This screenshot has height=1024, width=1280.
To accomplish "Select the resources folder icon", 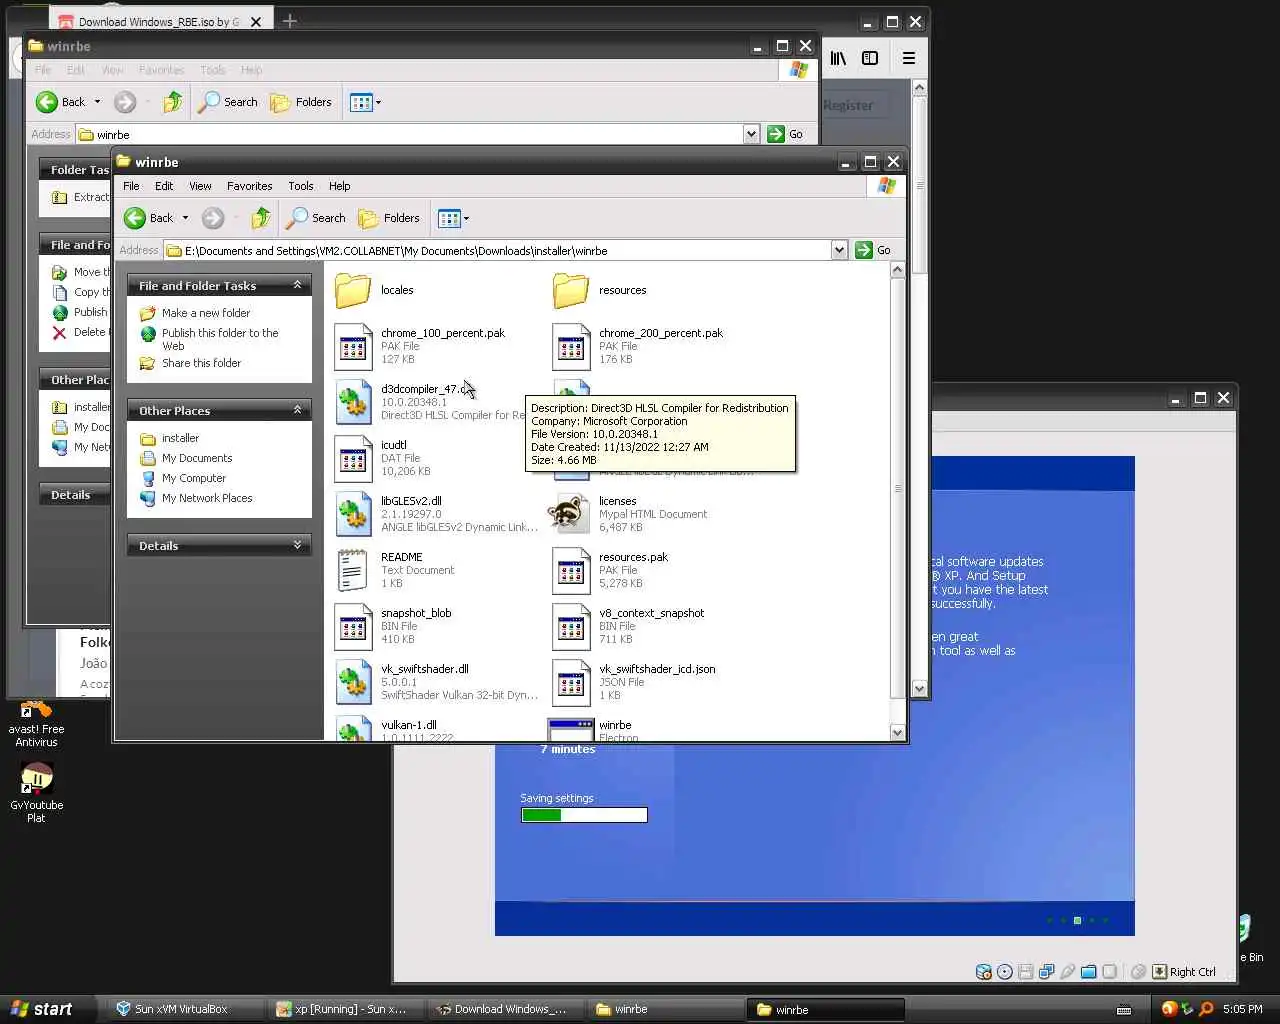I will click(x=571, y=290).
